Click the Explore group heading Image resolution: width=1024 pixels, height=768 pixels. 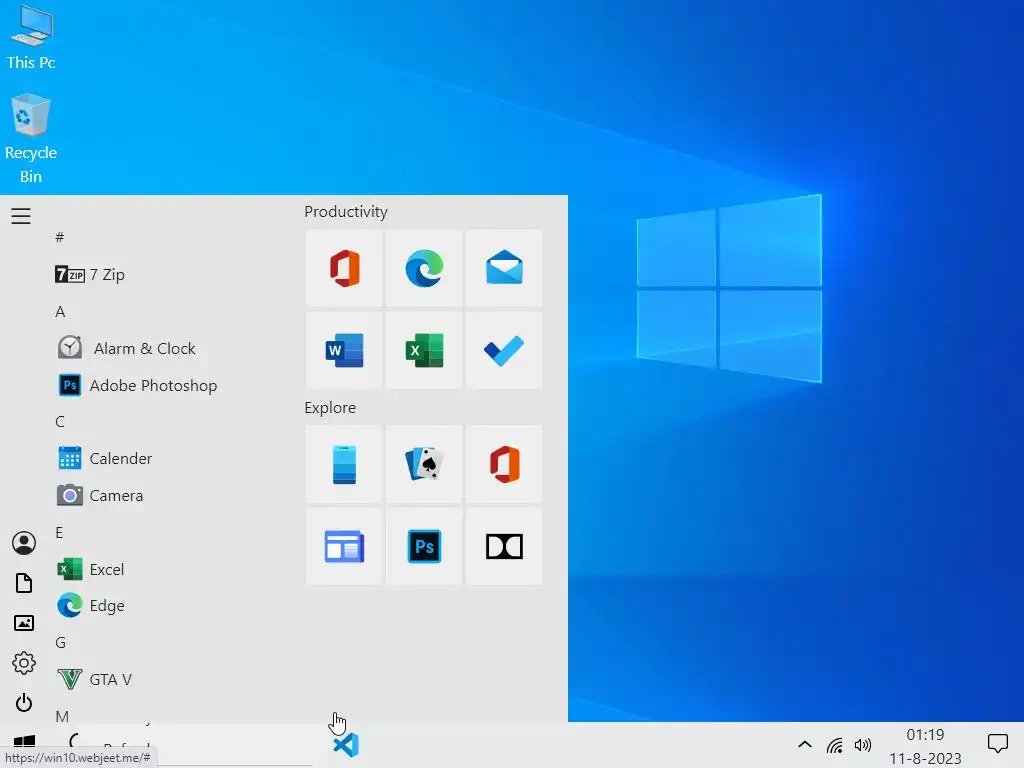click(330, 408)
